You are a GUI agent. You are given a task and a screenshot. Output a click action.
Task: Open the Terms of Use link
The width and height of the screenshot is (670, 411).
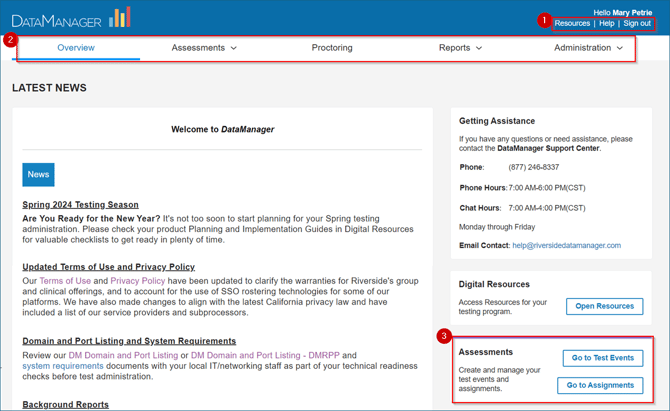point(65,281)
